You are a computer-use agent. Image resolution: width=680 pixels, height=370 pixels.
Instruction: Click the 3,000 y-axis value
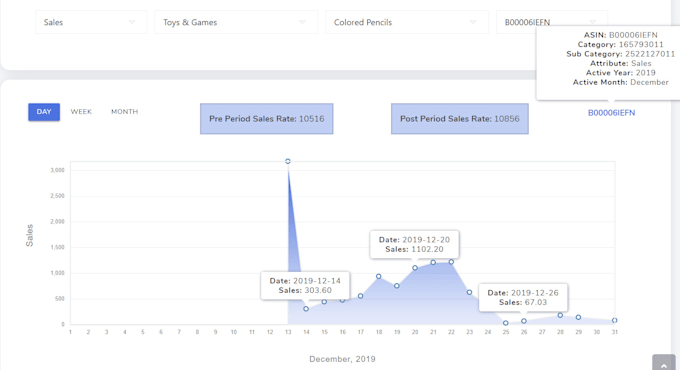[x=57, y=170]
